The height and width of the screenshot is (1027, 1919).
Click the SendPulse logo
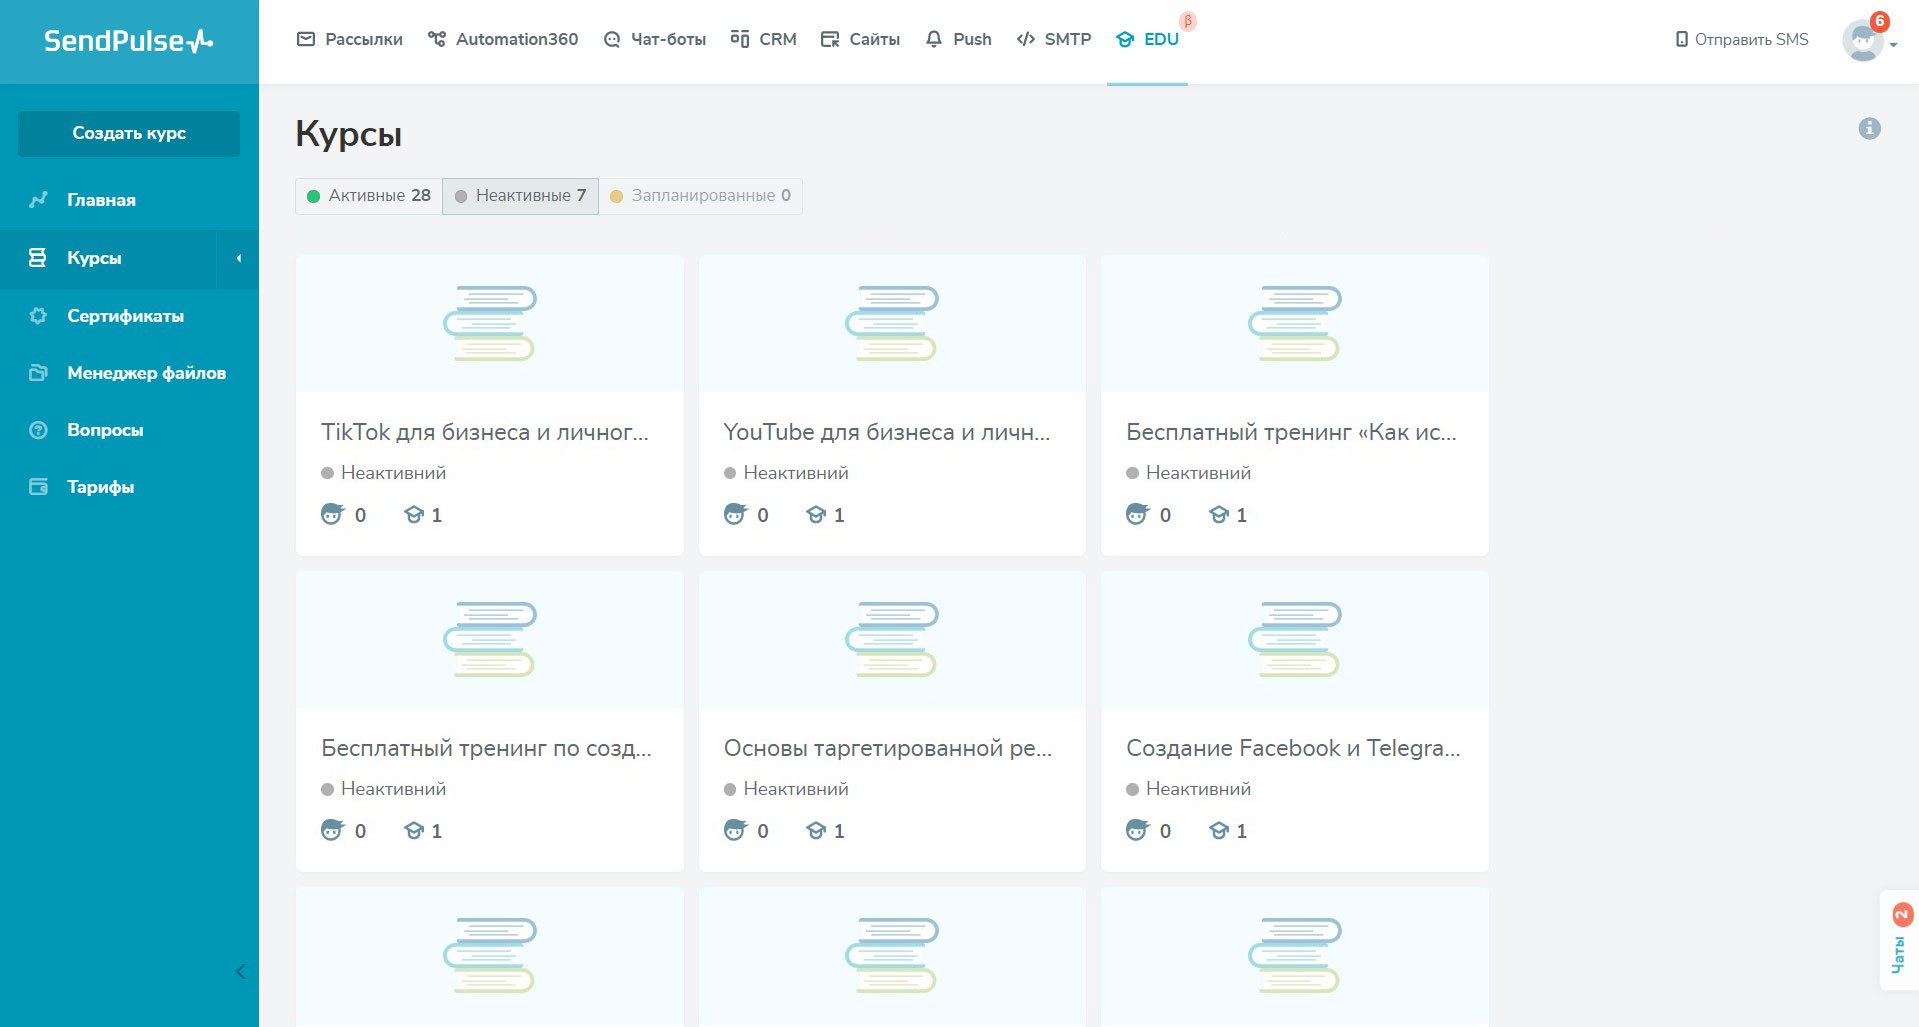pyautogui.click(x=128, y=41)
